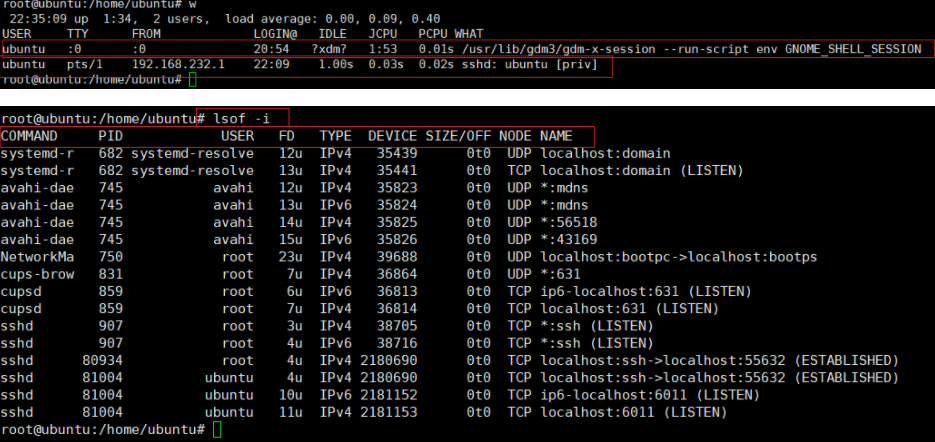
Task: Click file descriptor 10u
Action: tap(290, 395)
